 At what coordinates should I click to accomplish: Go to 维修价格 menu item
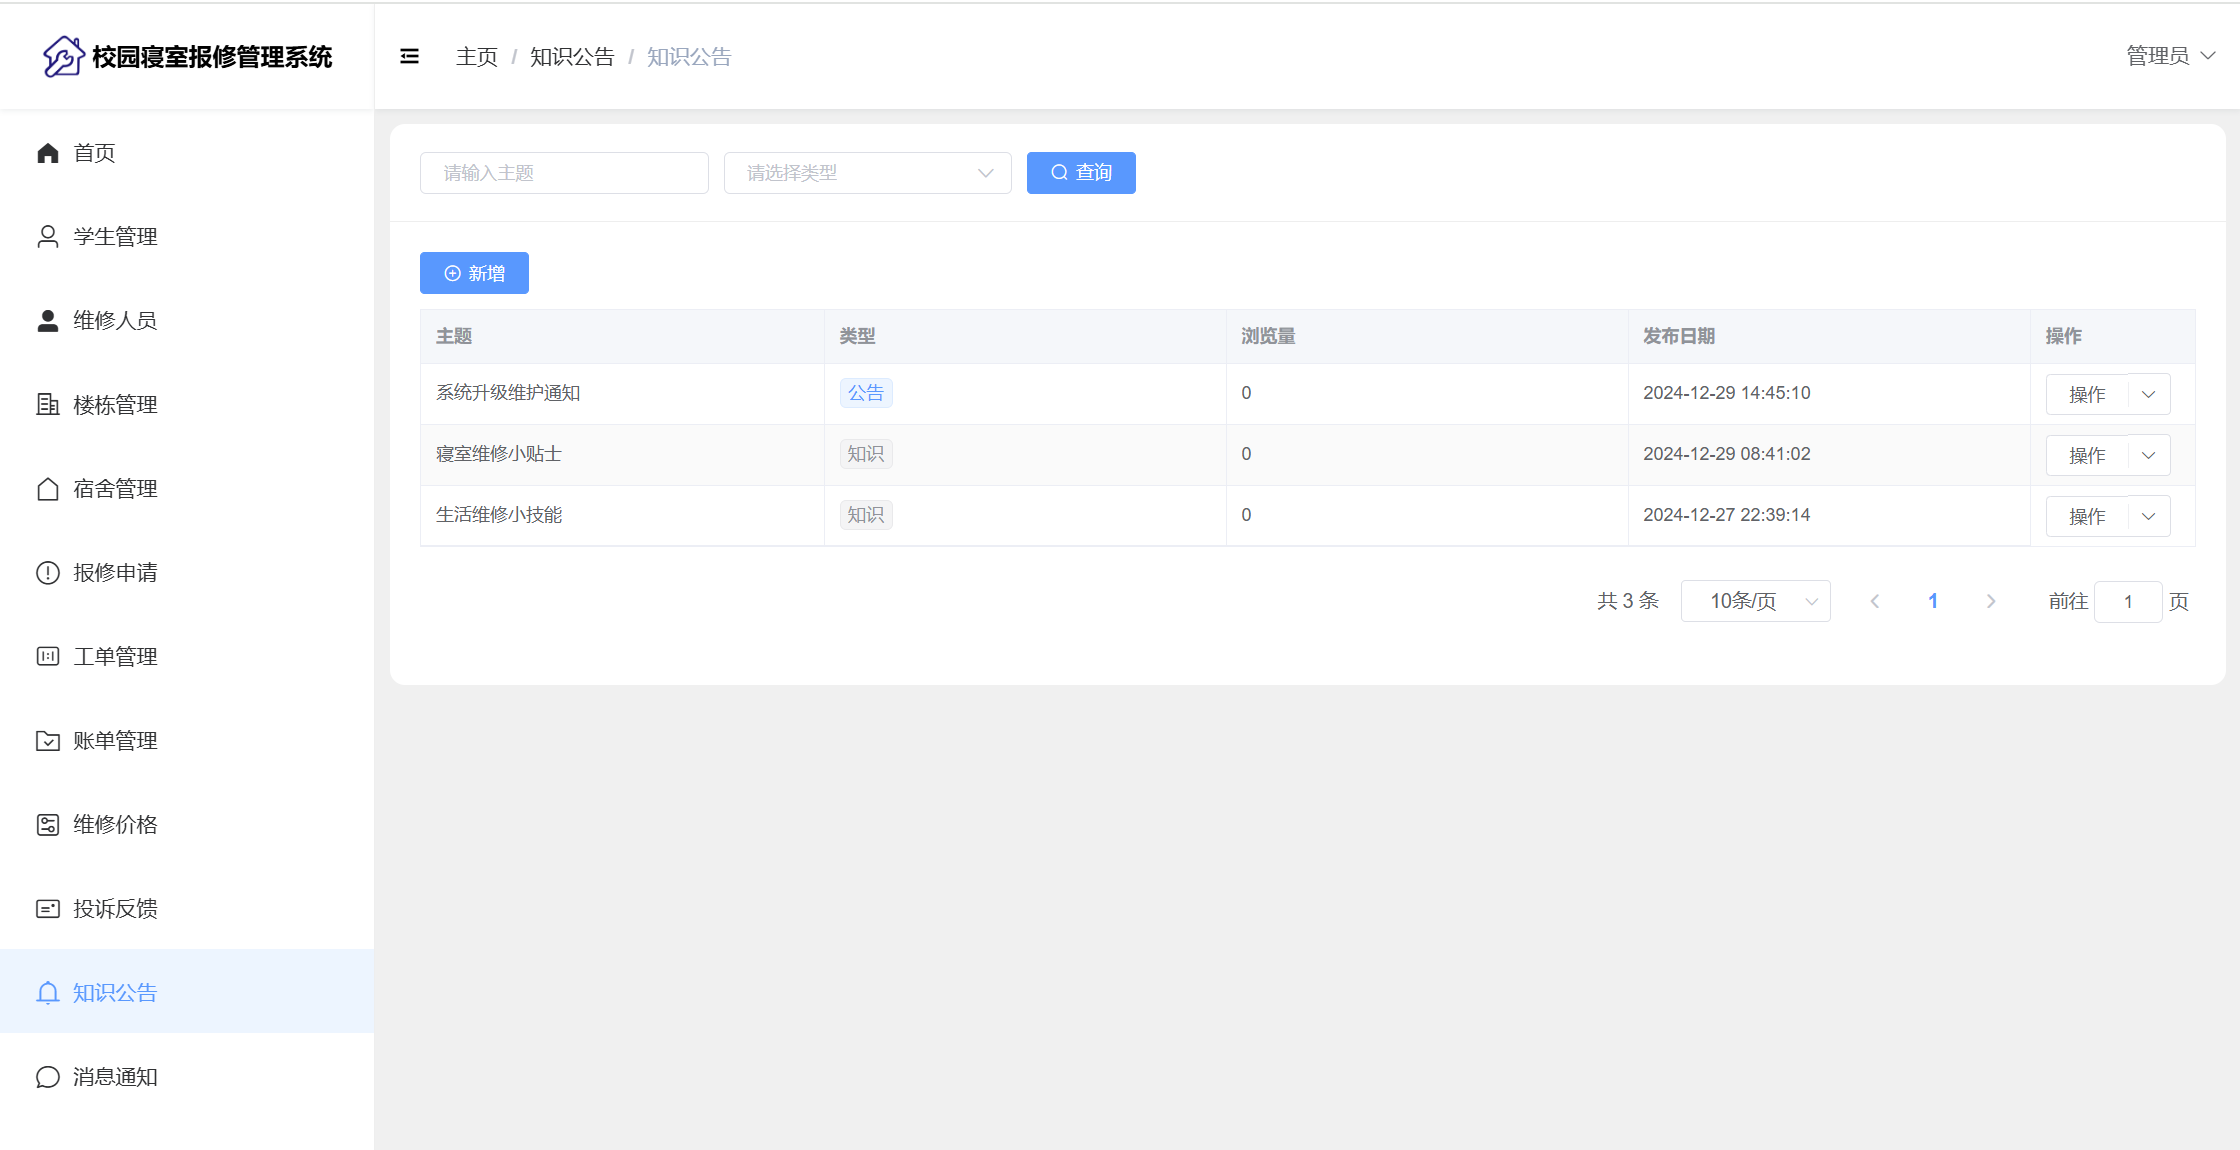coord(115,825)
